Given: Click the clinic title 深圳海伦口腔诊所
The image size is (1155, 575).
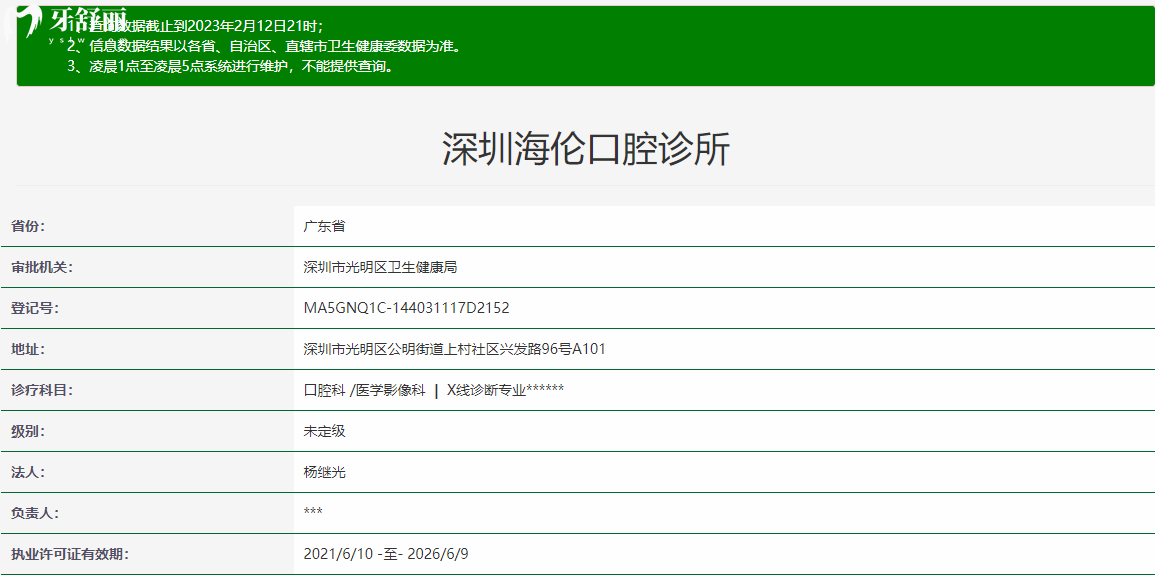Looking at the screenshot, I should coord(586,149).
